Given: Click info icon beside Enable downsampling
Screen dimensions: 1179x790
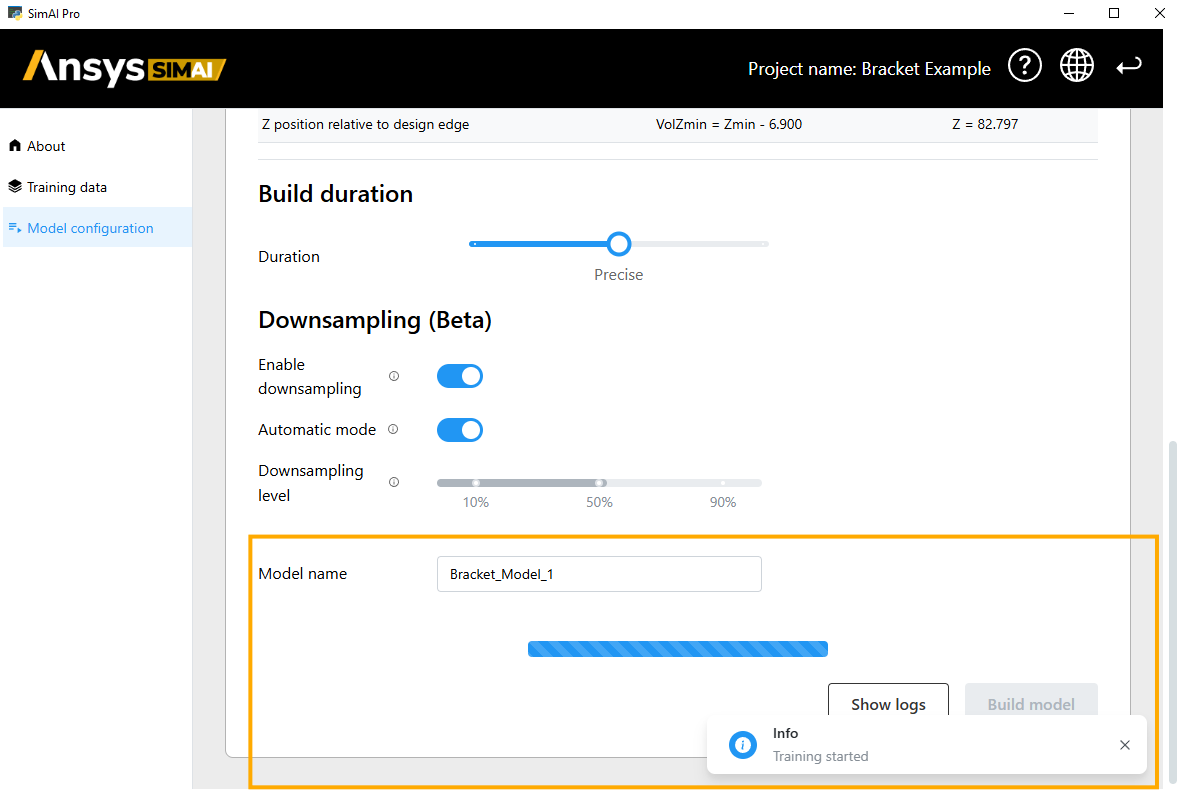Looking at the screenshot, I should (394, 376).
